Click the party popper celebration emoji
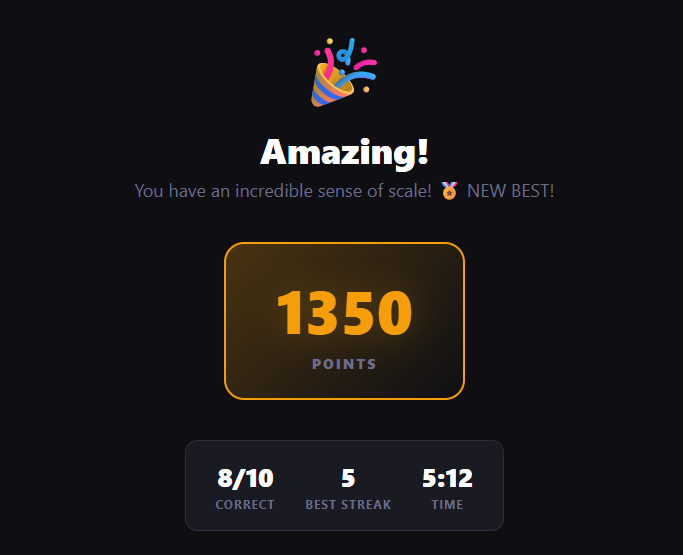This screenshot has height=555, width=683. (x=344, y=72)
